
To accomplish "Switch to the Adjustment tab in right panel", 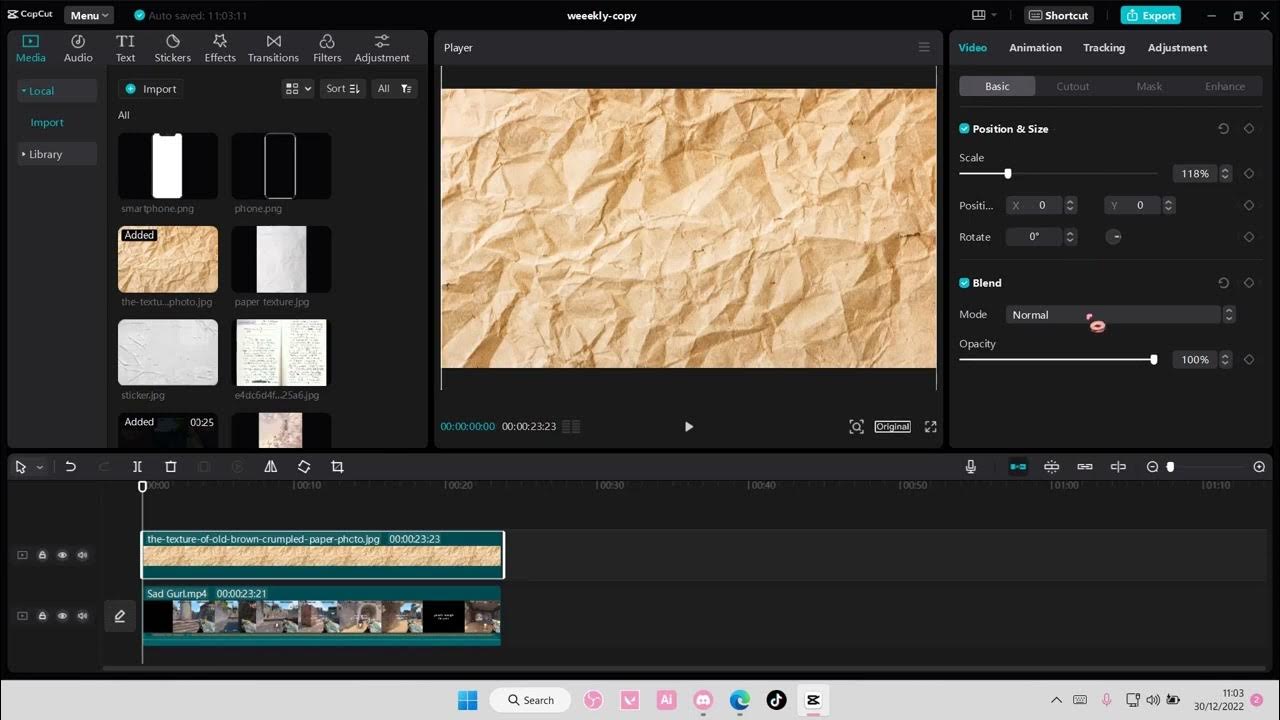I will 1177,48.
